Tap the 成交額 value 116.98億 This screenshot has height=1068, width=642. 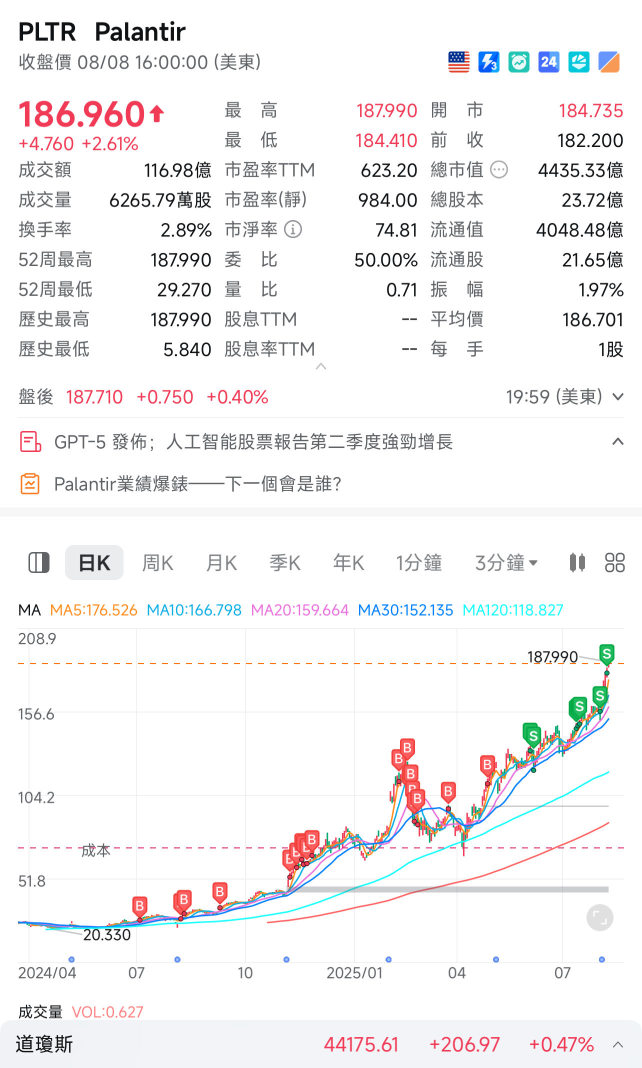click(x=178, y=170)
